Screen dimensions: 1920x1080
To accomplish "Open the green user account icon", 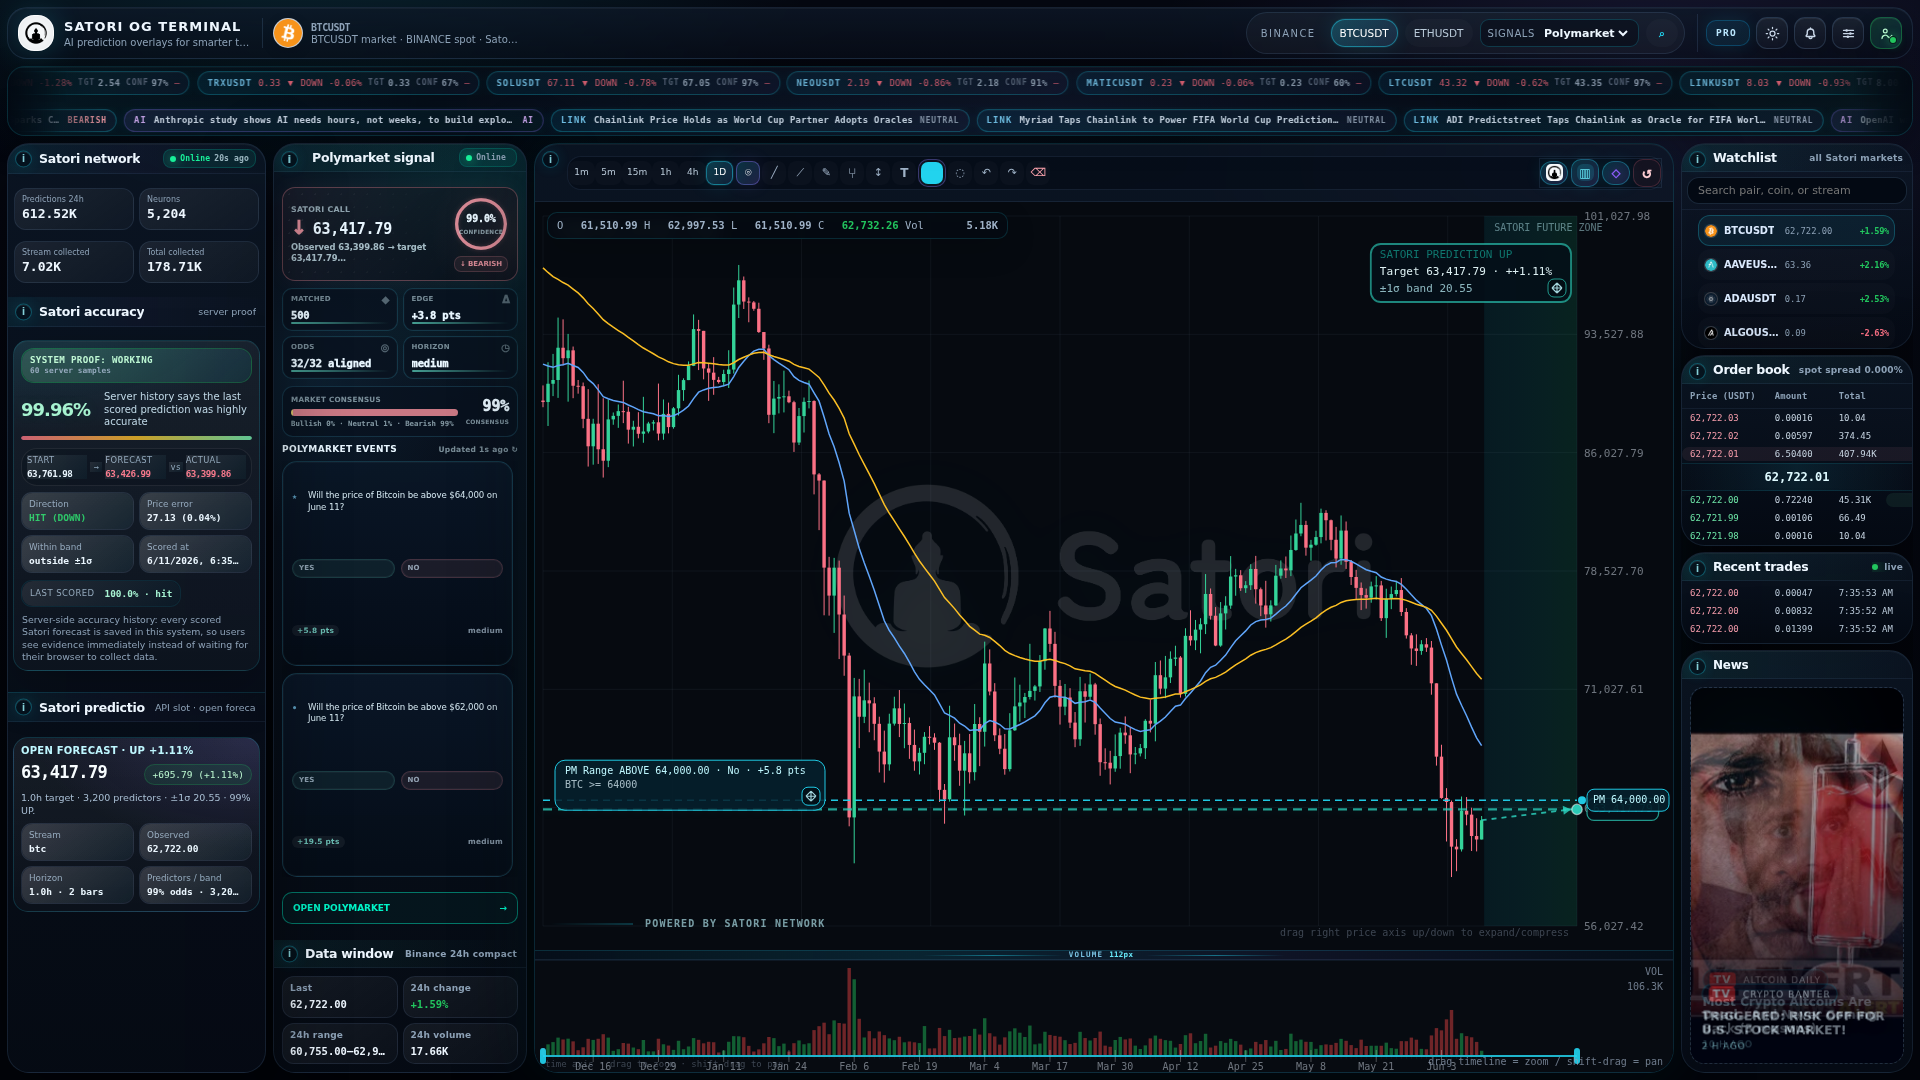I will [1886, 33].
